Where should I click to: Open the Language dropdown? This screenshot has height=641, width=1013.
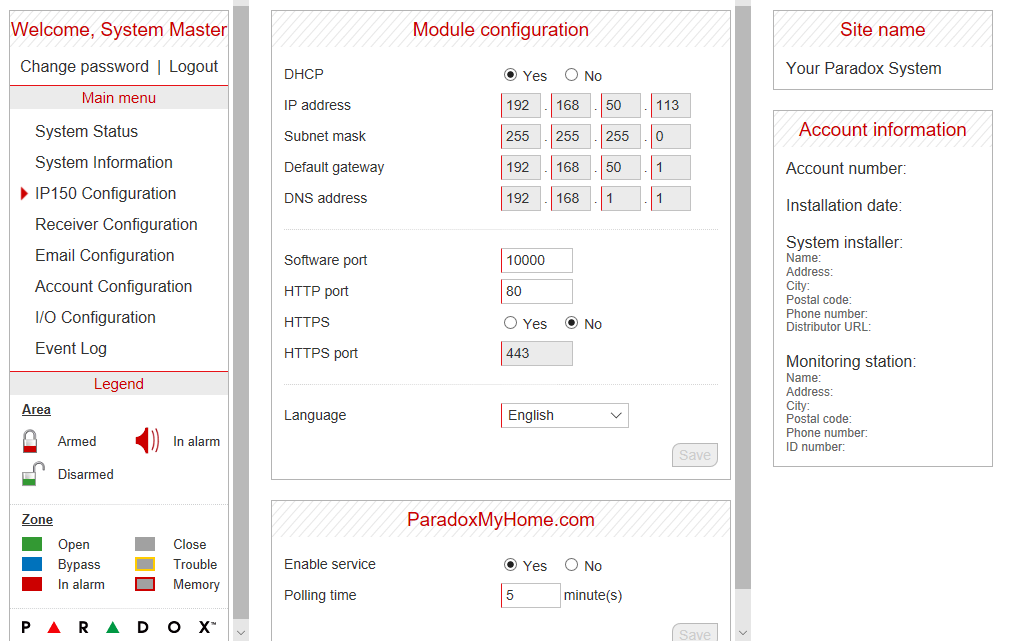coord(565,415)
